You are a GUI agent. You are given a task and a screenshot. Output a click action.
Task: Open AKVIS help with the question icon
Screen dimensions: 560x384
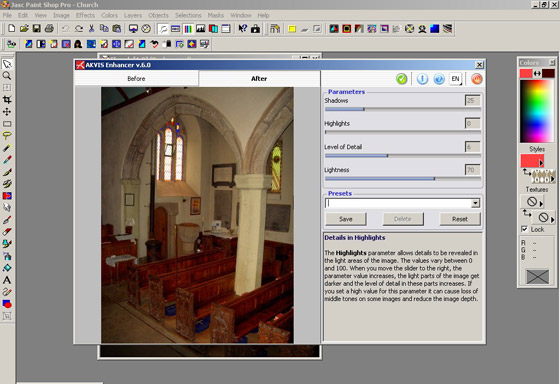[x=439, y=79]
